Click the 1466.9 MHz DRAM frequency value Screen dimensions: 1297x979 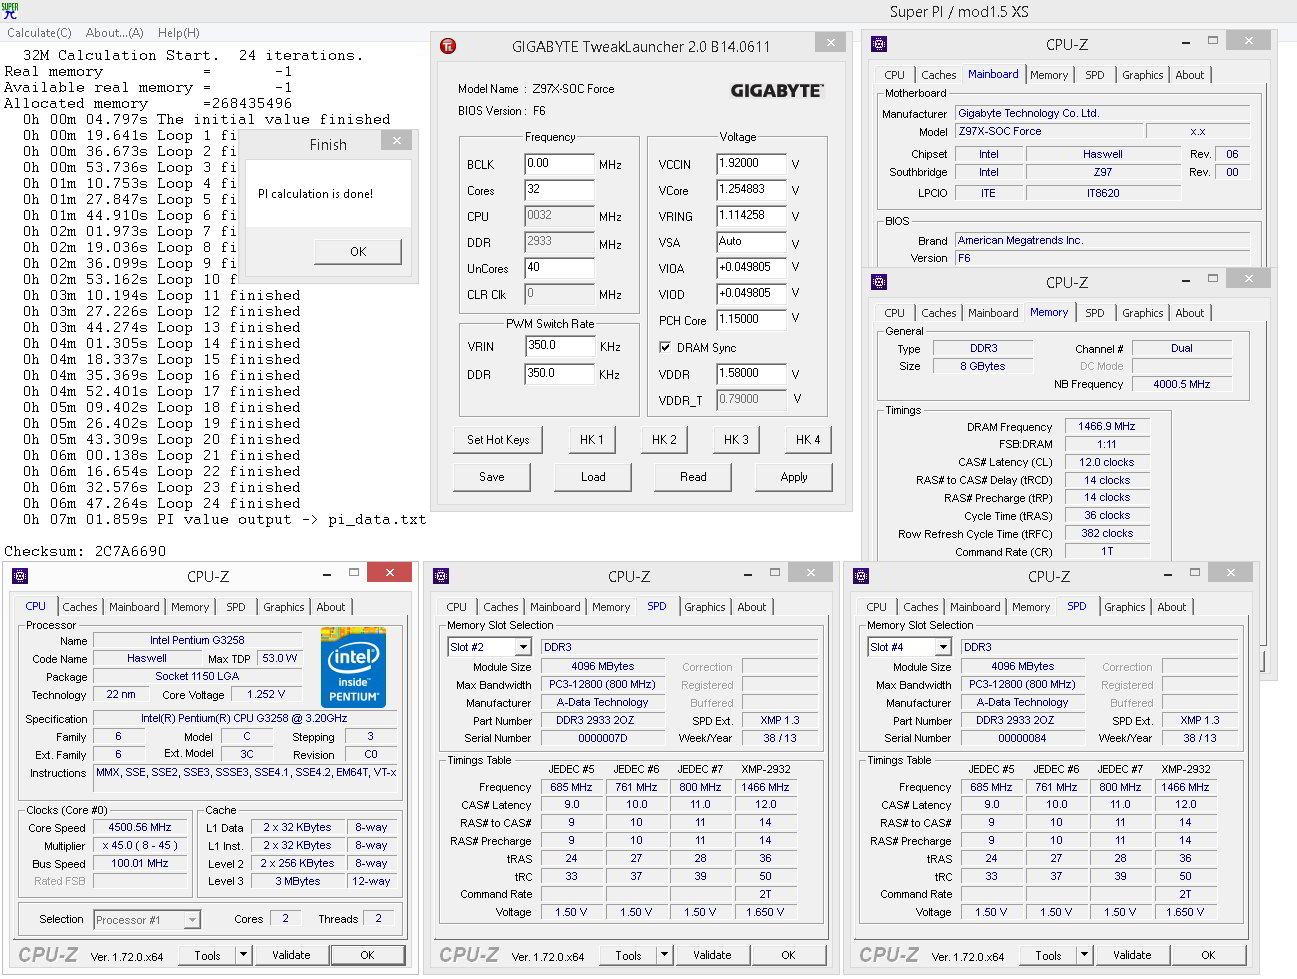pyautogui.click(x=1106, y=426)
